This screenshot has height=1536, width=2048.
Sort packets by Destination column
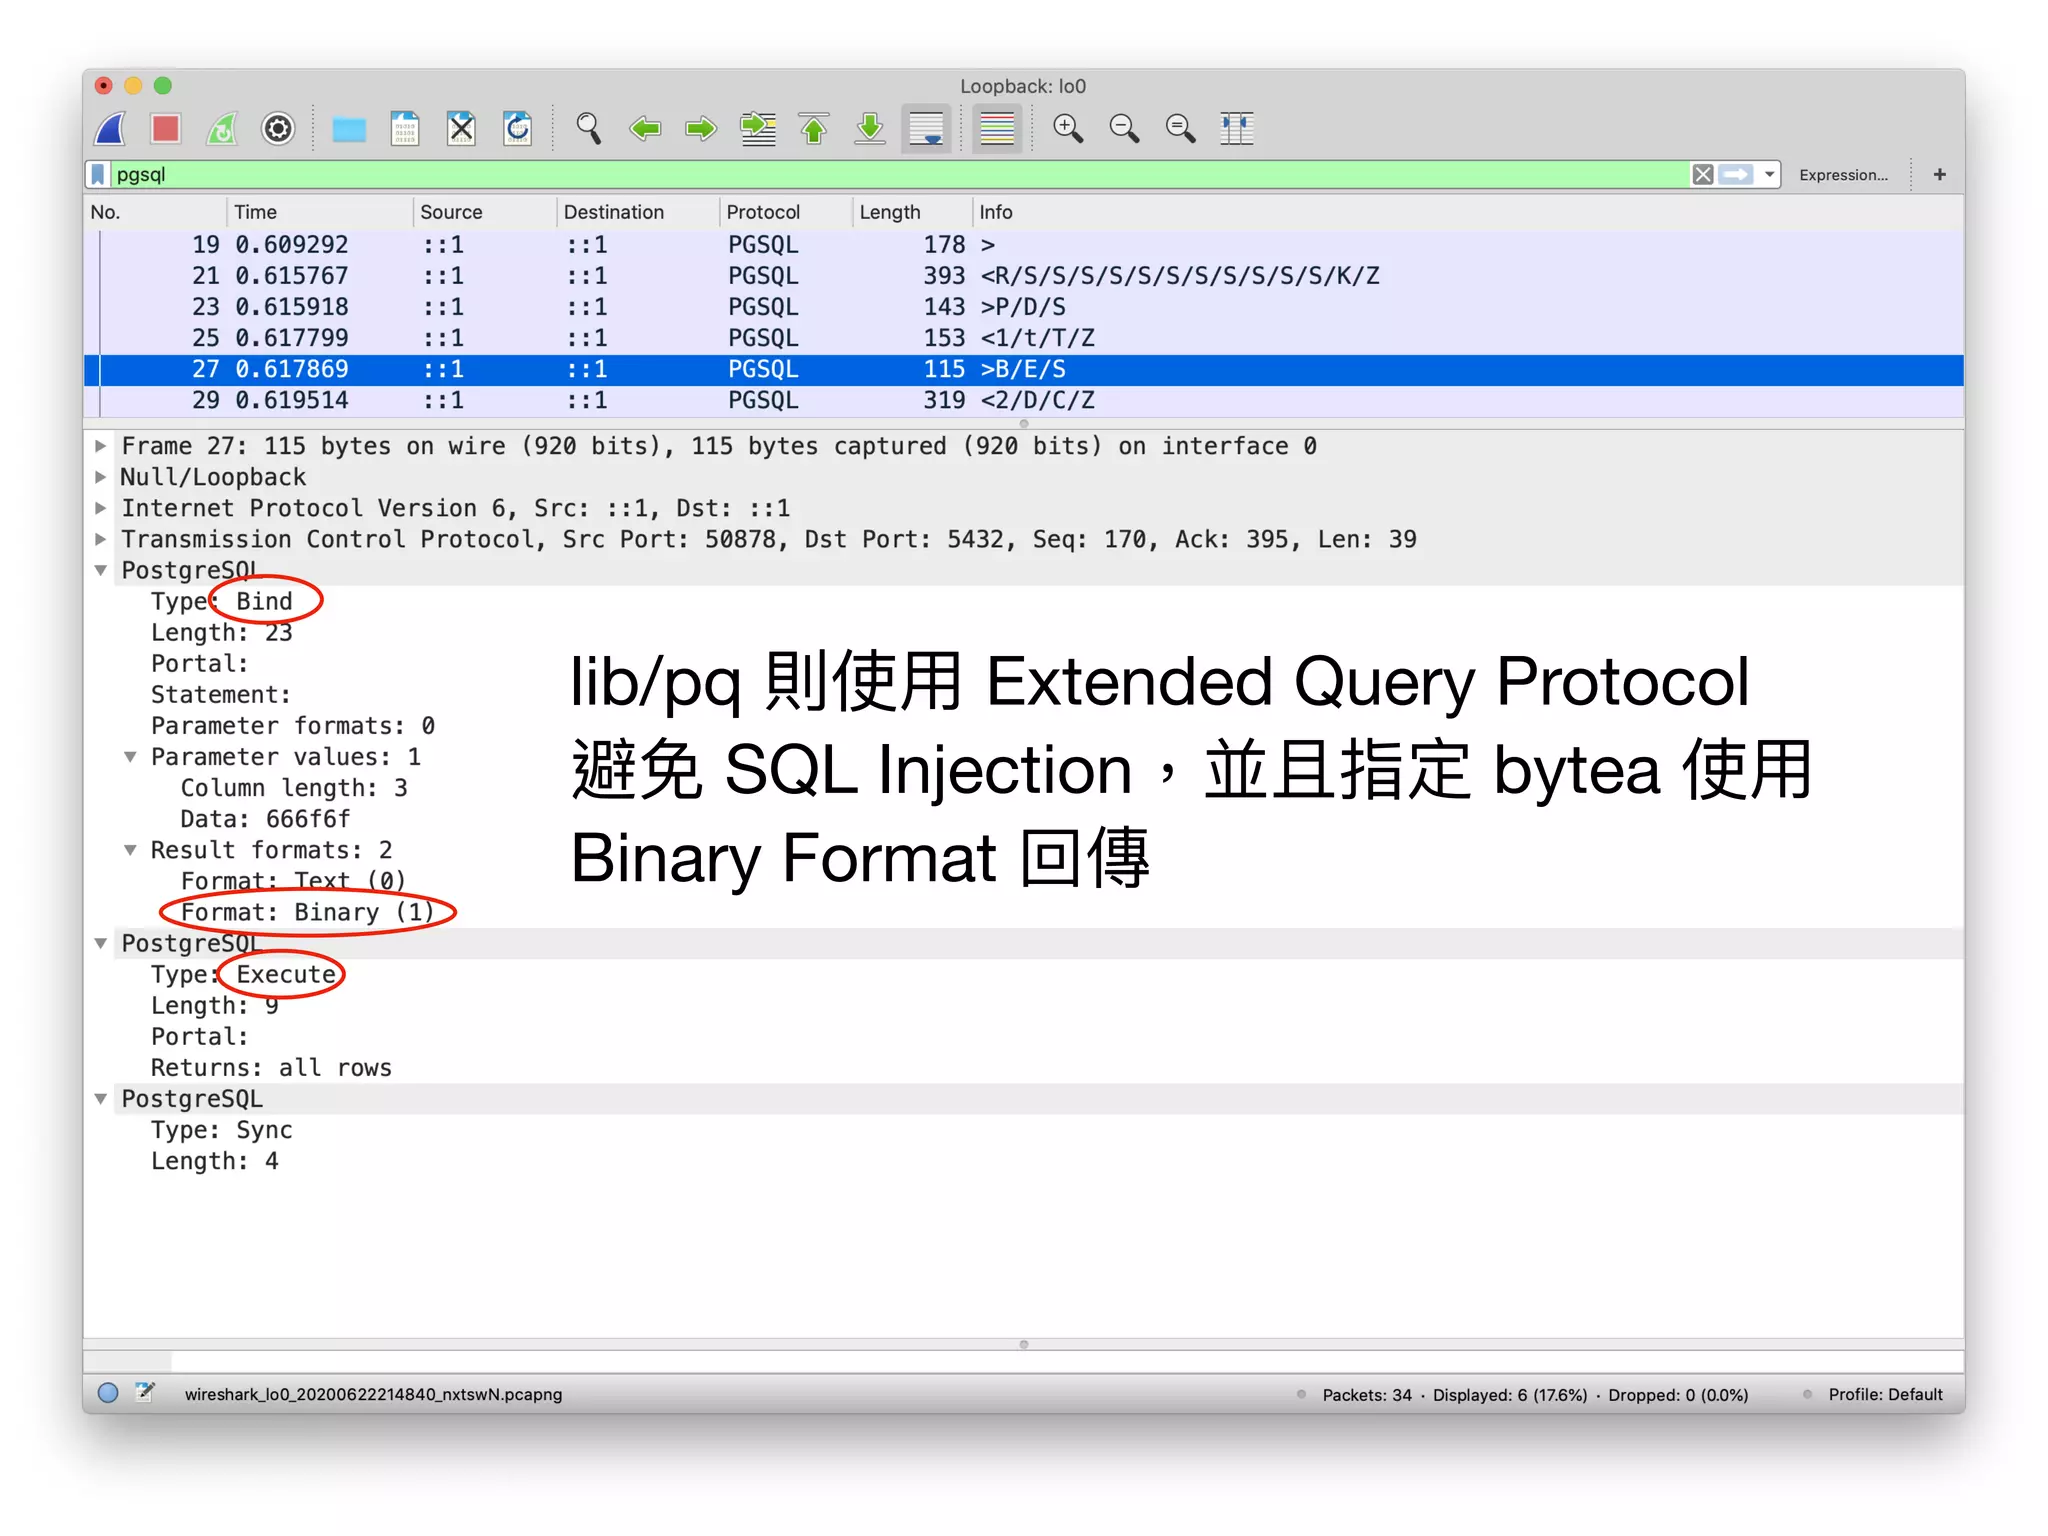pyautogui.click(x=637, y=212)
